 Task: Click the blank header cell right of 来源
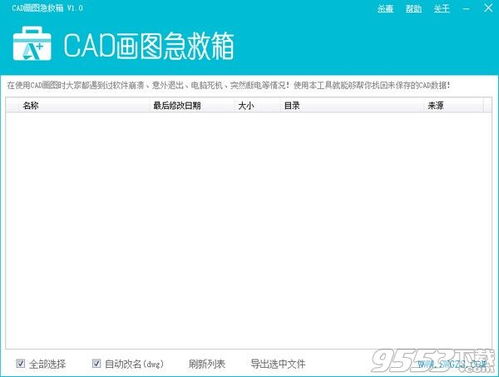point(487,106)
